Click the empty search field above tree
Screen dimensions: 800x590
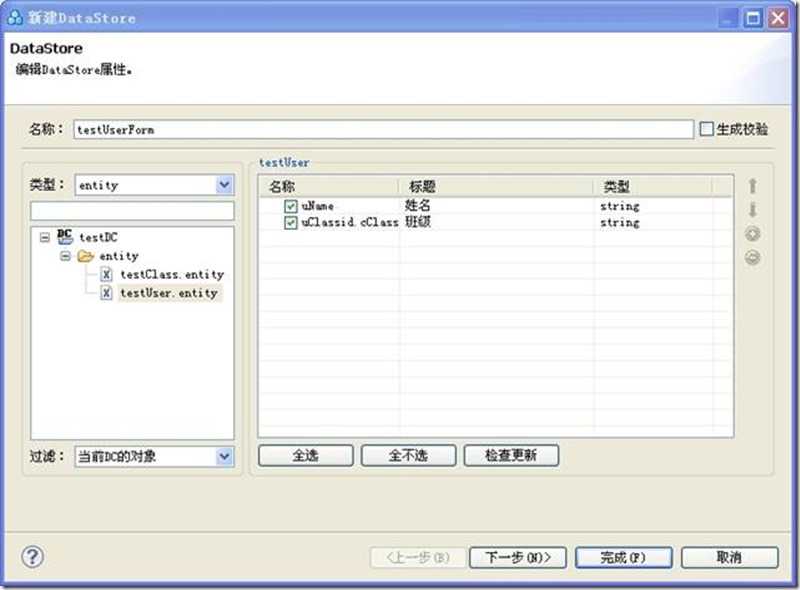point(132,211)
